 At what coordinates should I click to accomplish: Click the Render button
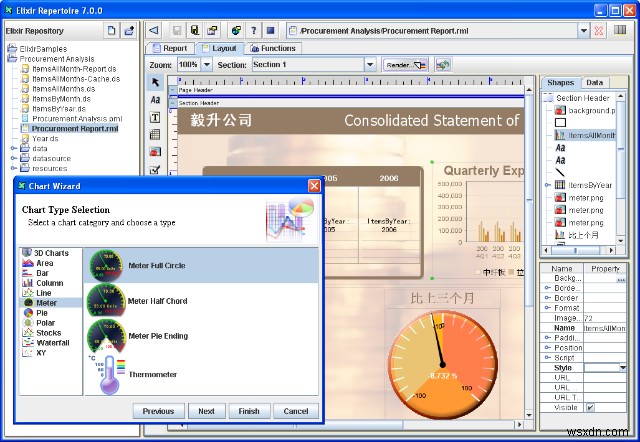click(x=405, y=64)
